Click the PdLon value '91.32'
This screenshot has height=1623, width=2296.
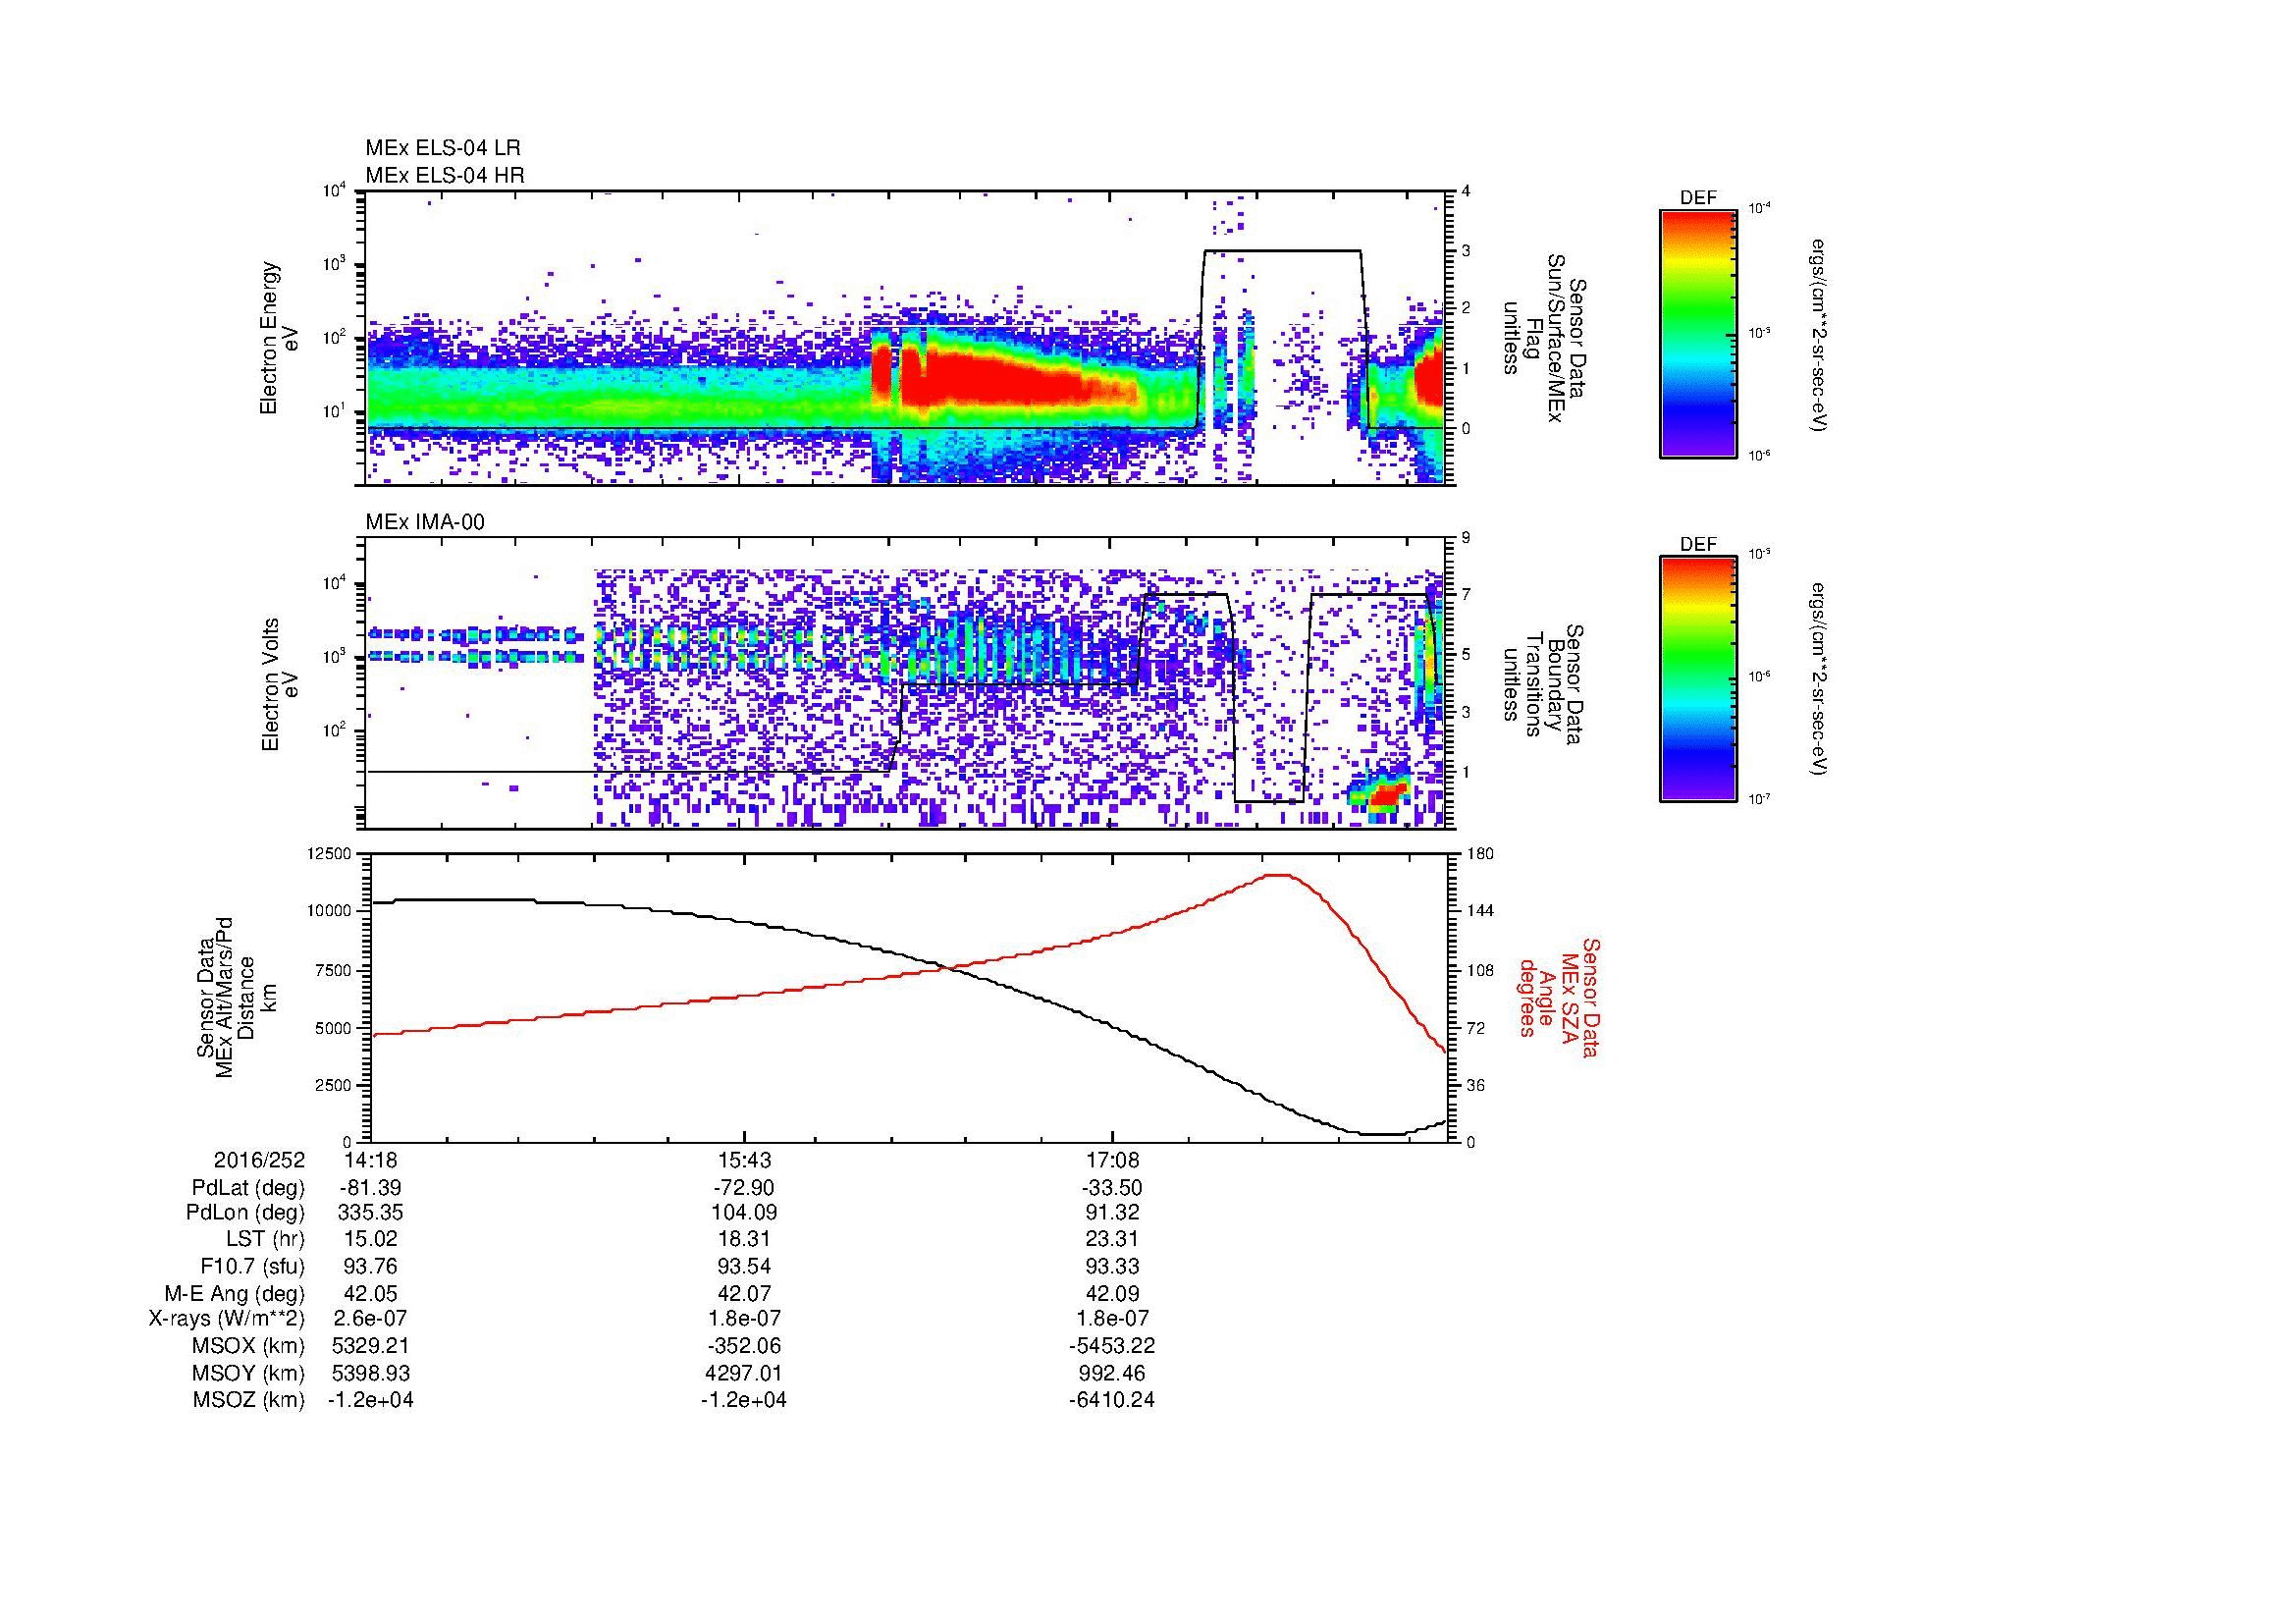1112,1213
